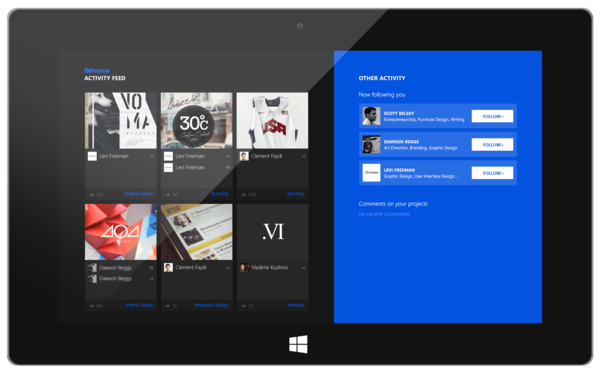Follow Scott Belsky
600x373 pixels.
(492, 116)
